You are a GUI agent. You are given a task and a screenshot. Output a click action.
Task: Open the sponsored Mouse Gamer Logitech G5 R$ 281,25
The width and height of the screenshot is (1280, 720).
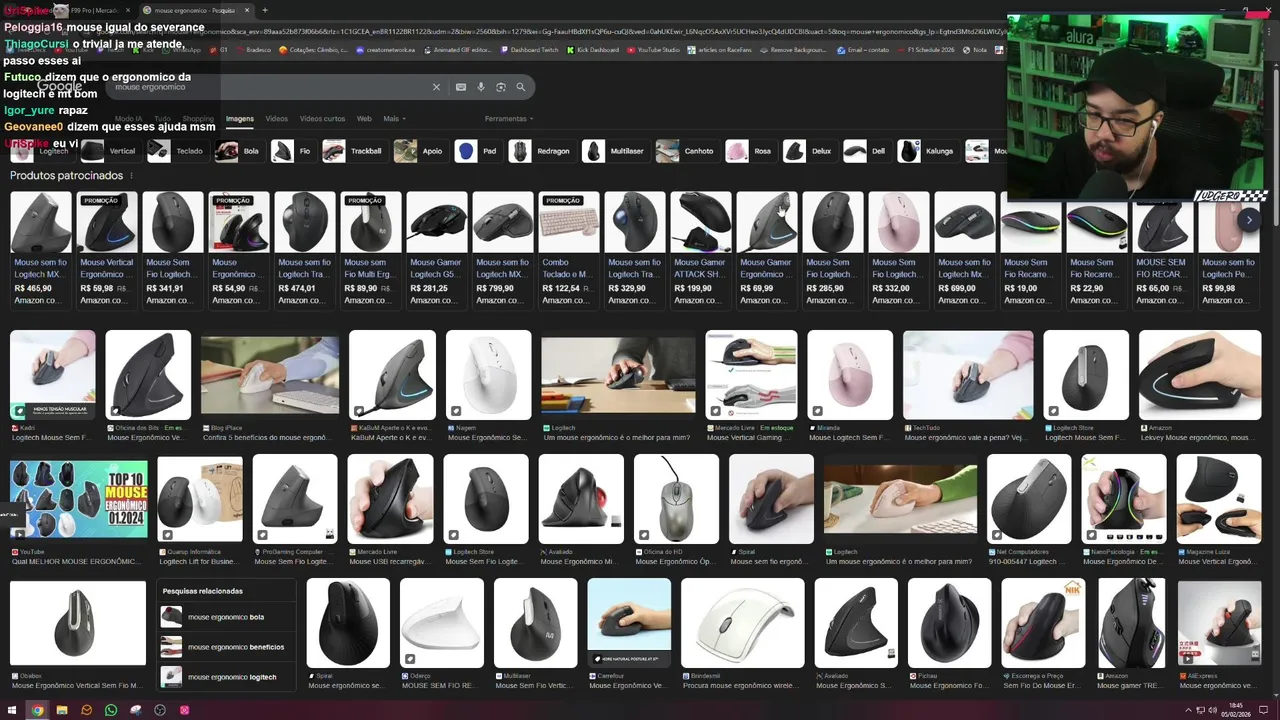(437, 250)
